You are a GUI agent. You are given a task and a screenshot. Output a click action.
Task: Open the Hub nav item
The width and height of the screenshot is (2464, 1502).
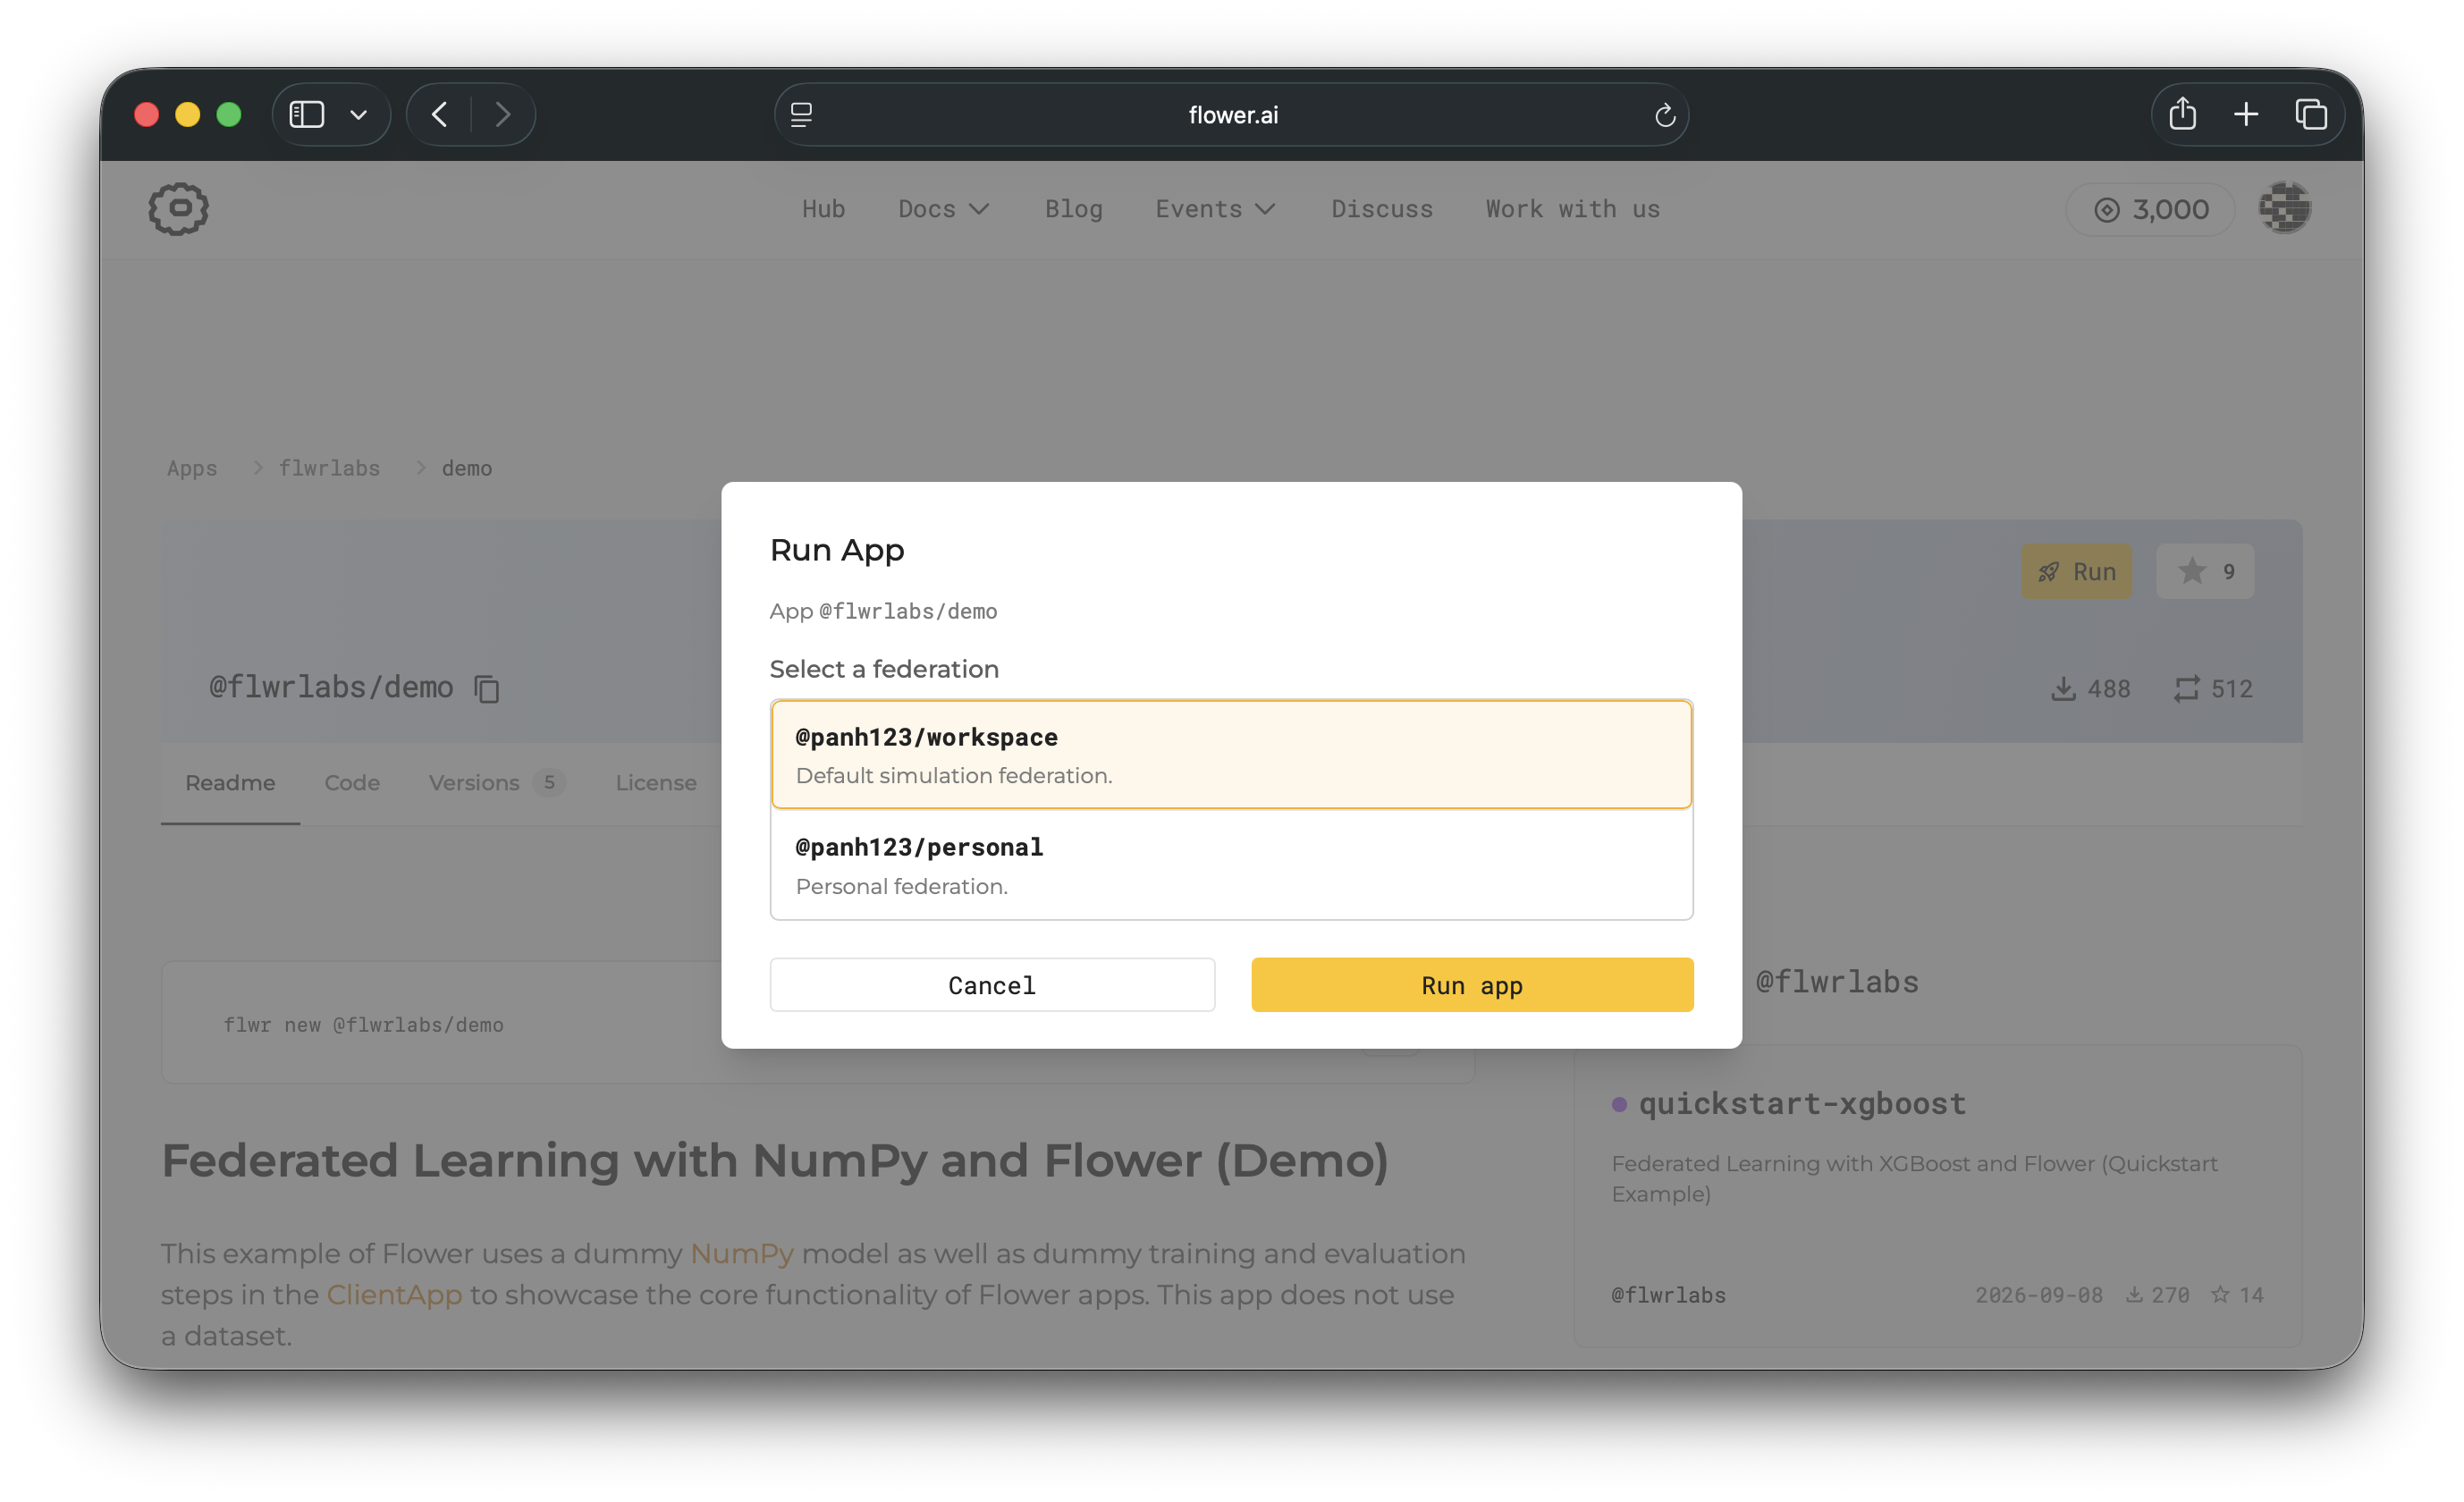click(x=823, y=209)
